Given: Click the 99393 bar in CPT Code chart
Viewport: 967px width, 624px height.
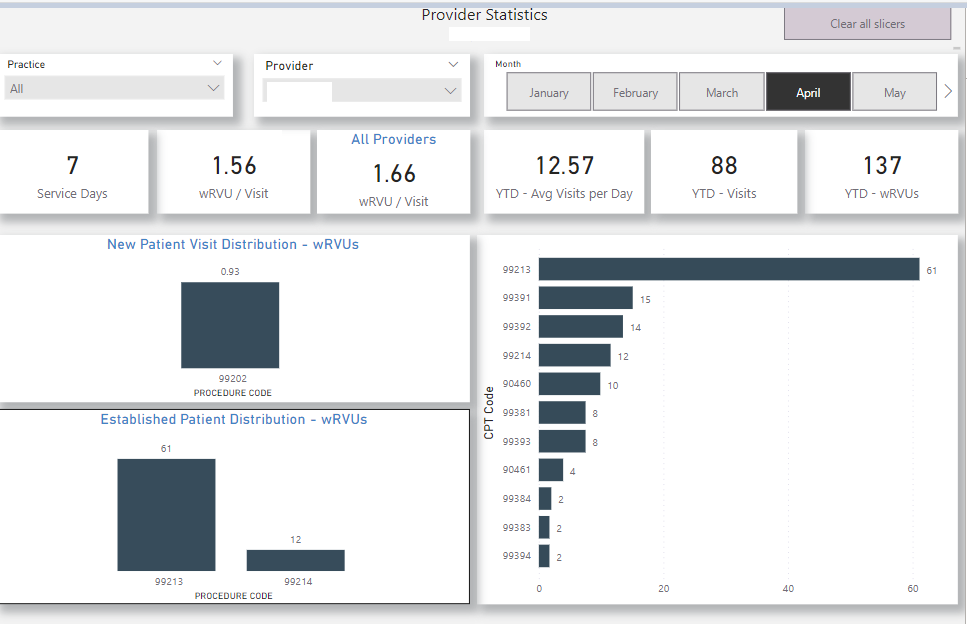Looking at the screenshot, I should pos(562,441).
